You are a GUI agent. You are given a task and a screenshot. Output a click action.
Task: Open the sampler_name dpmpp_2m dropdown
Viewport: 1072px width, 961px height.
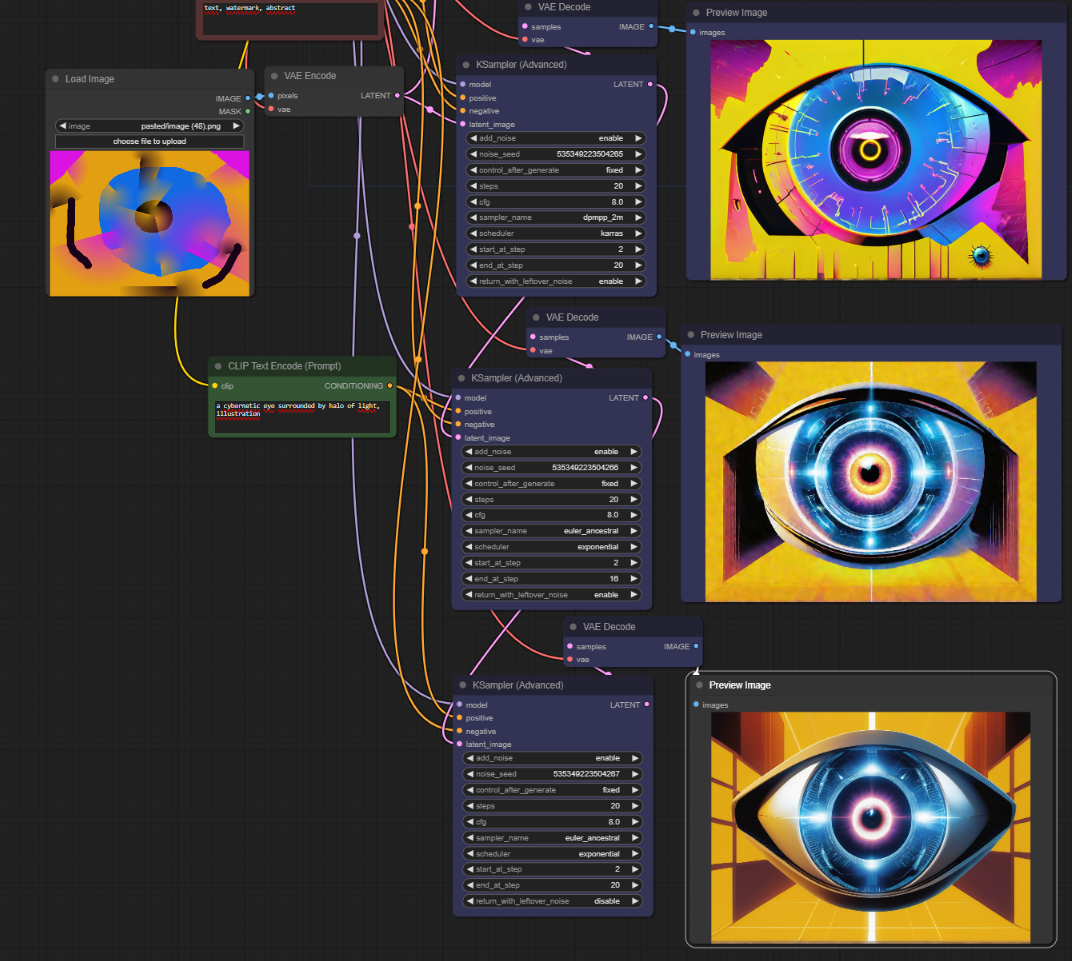pos(556,217)
